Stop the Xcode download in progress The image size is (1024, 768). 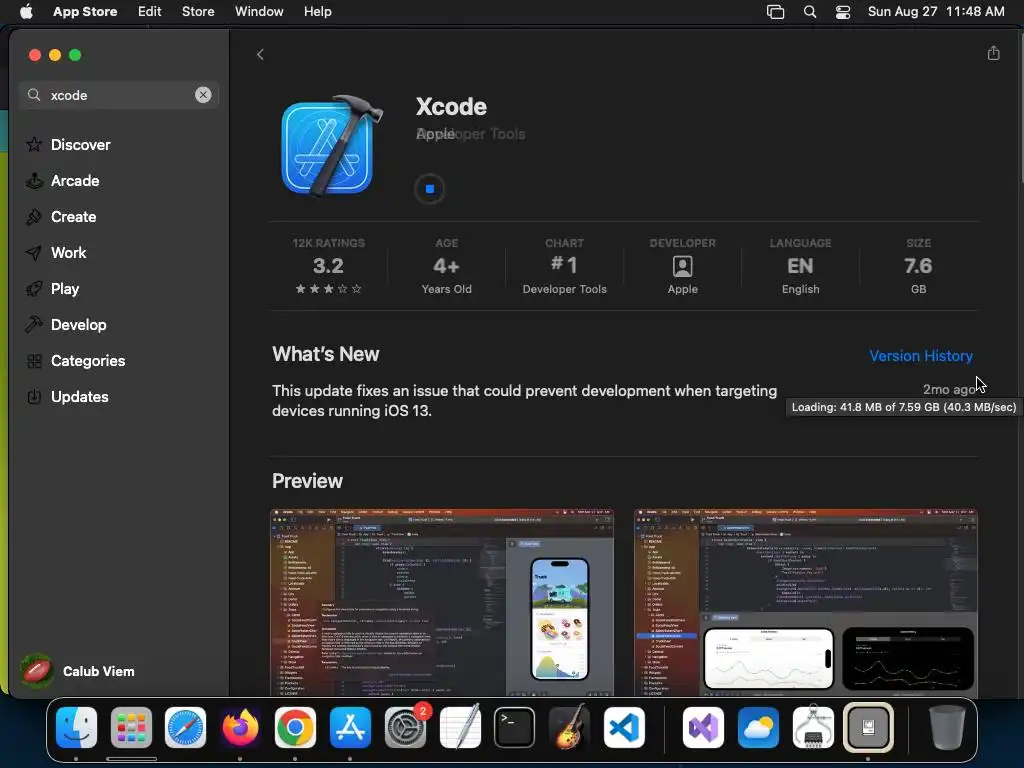point(430,189)
